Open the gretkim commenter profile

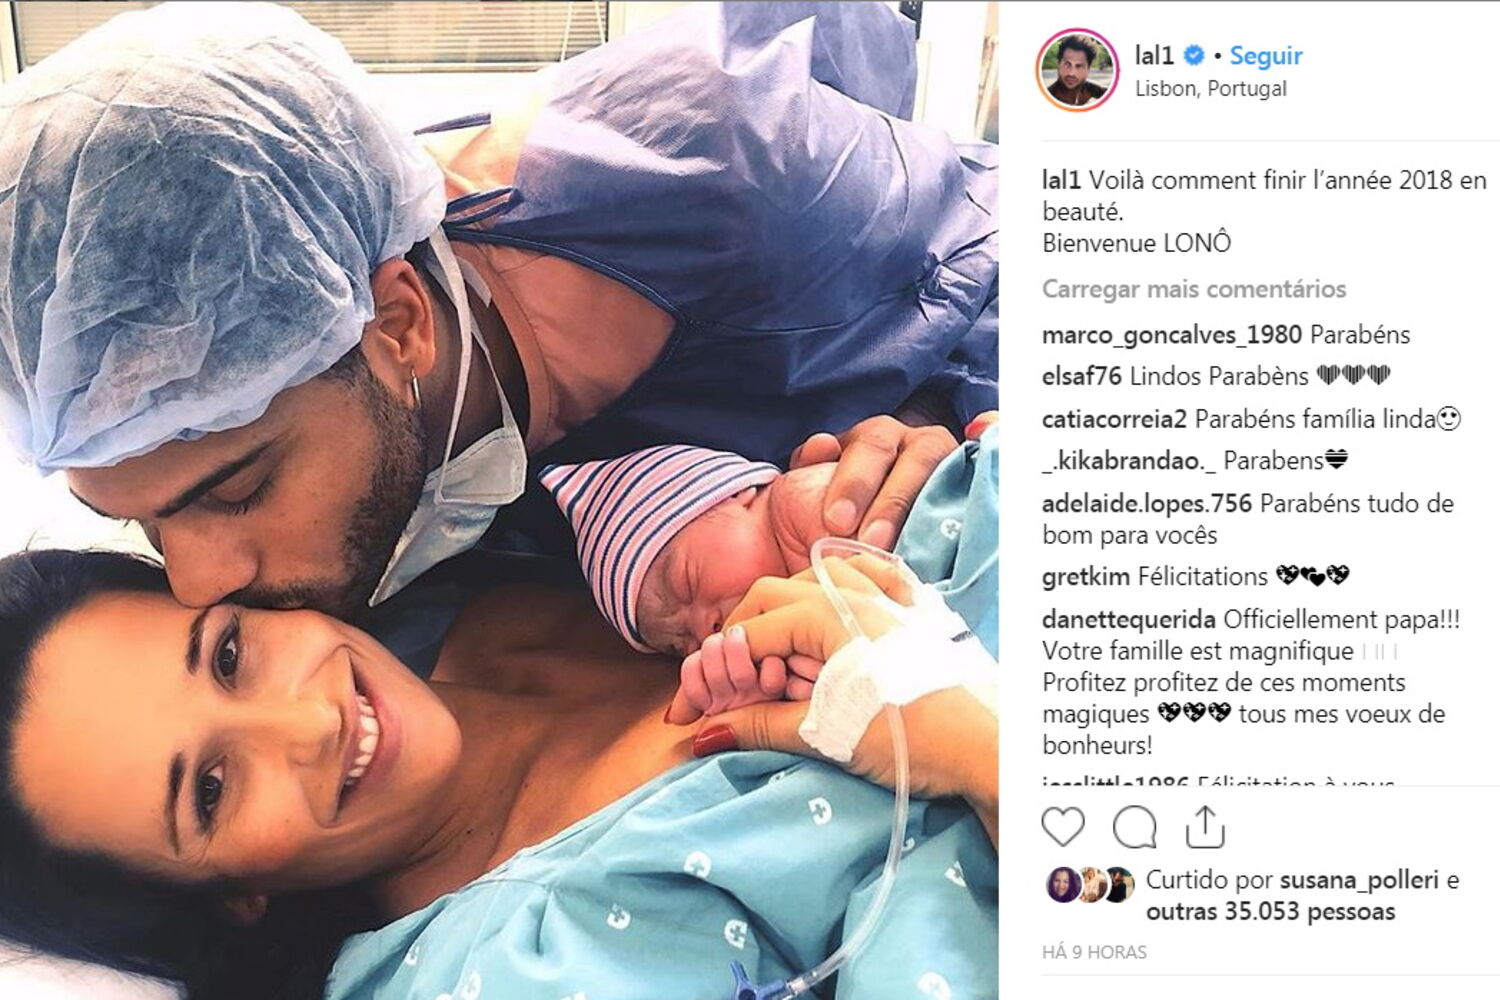(x=1086, y=577)
